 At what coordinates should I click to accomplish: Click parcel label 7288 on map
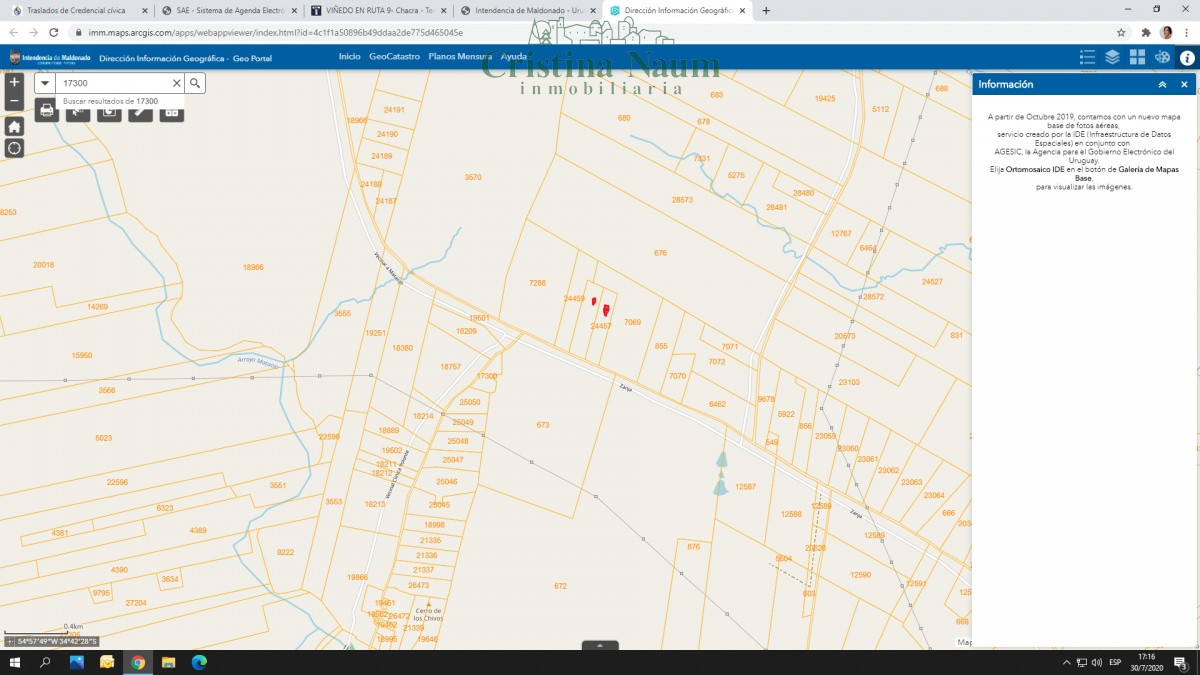pyautogui.click(x=537, y=283)
